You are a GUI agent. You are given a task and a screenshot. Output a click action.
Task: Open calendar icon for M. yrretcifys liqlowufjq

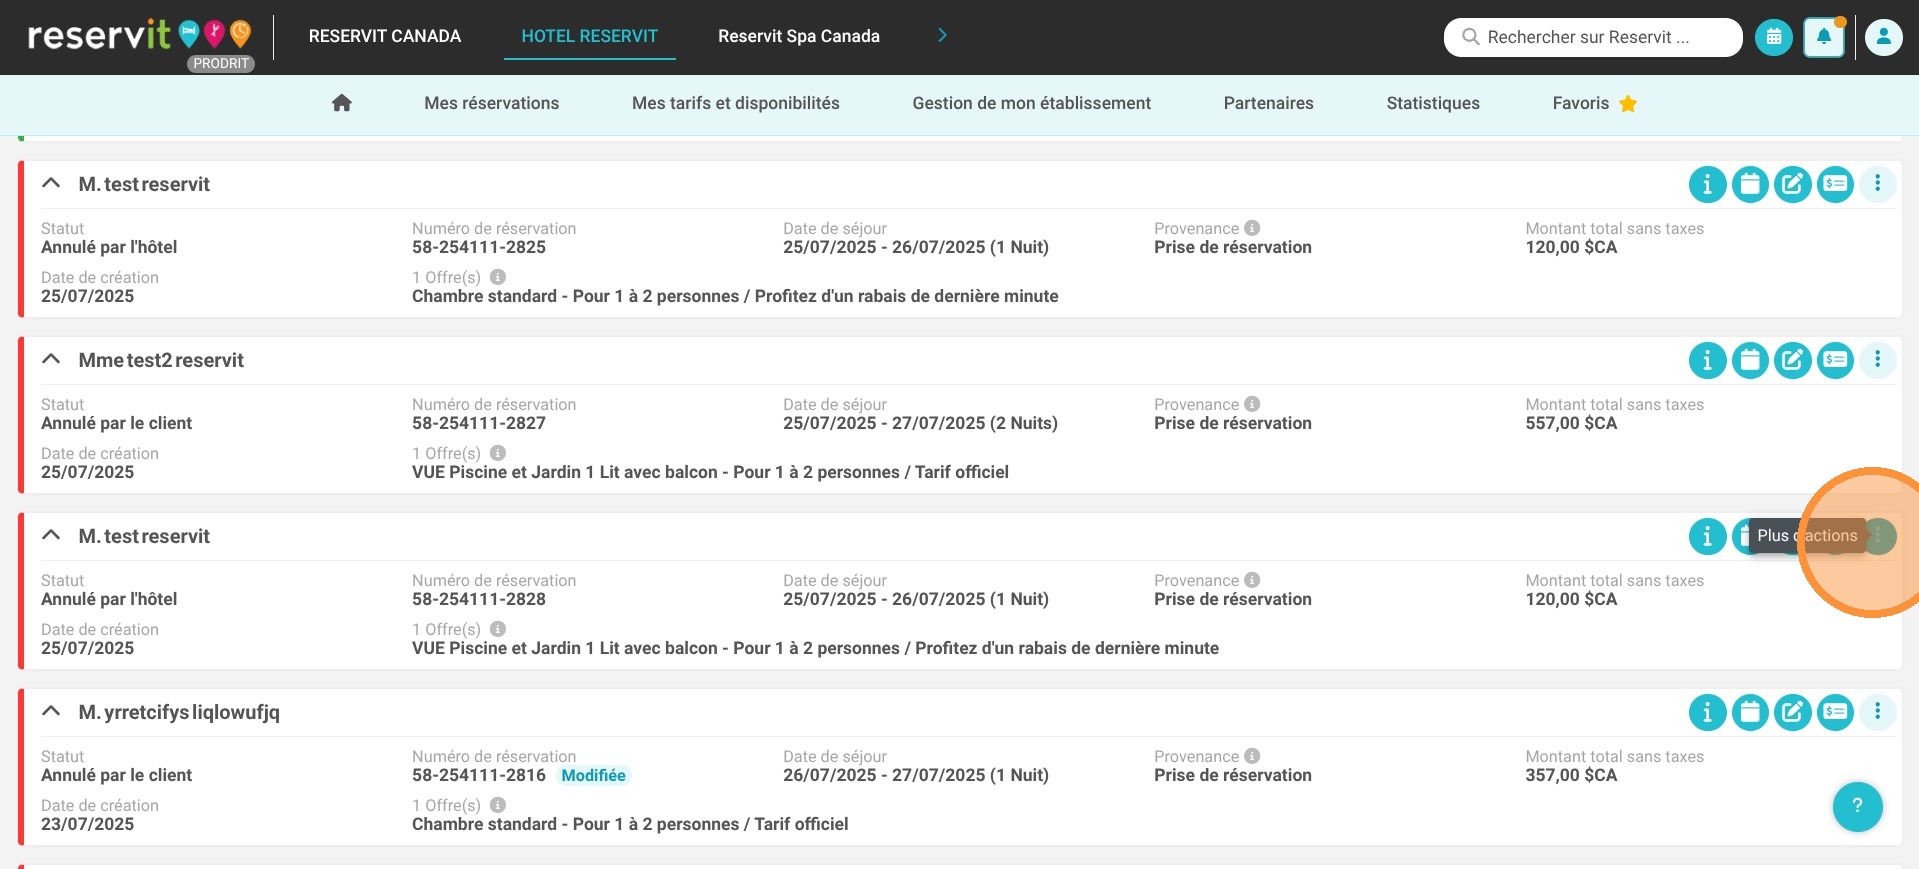pyautogui.click(x=1750, y=712)
